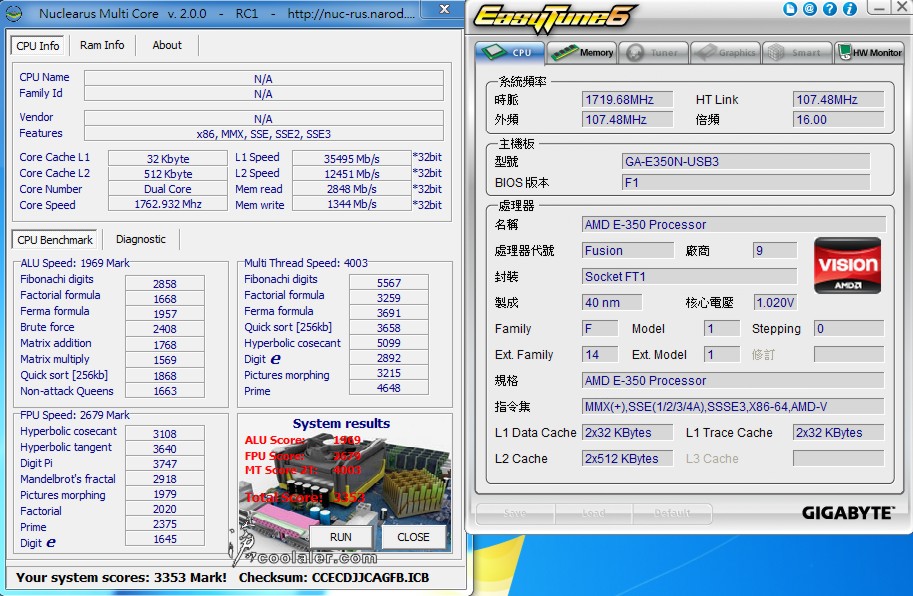Open the About tab in Nuclearus
Screen dimensions: 913x596
coord(167,45)
